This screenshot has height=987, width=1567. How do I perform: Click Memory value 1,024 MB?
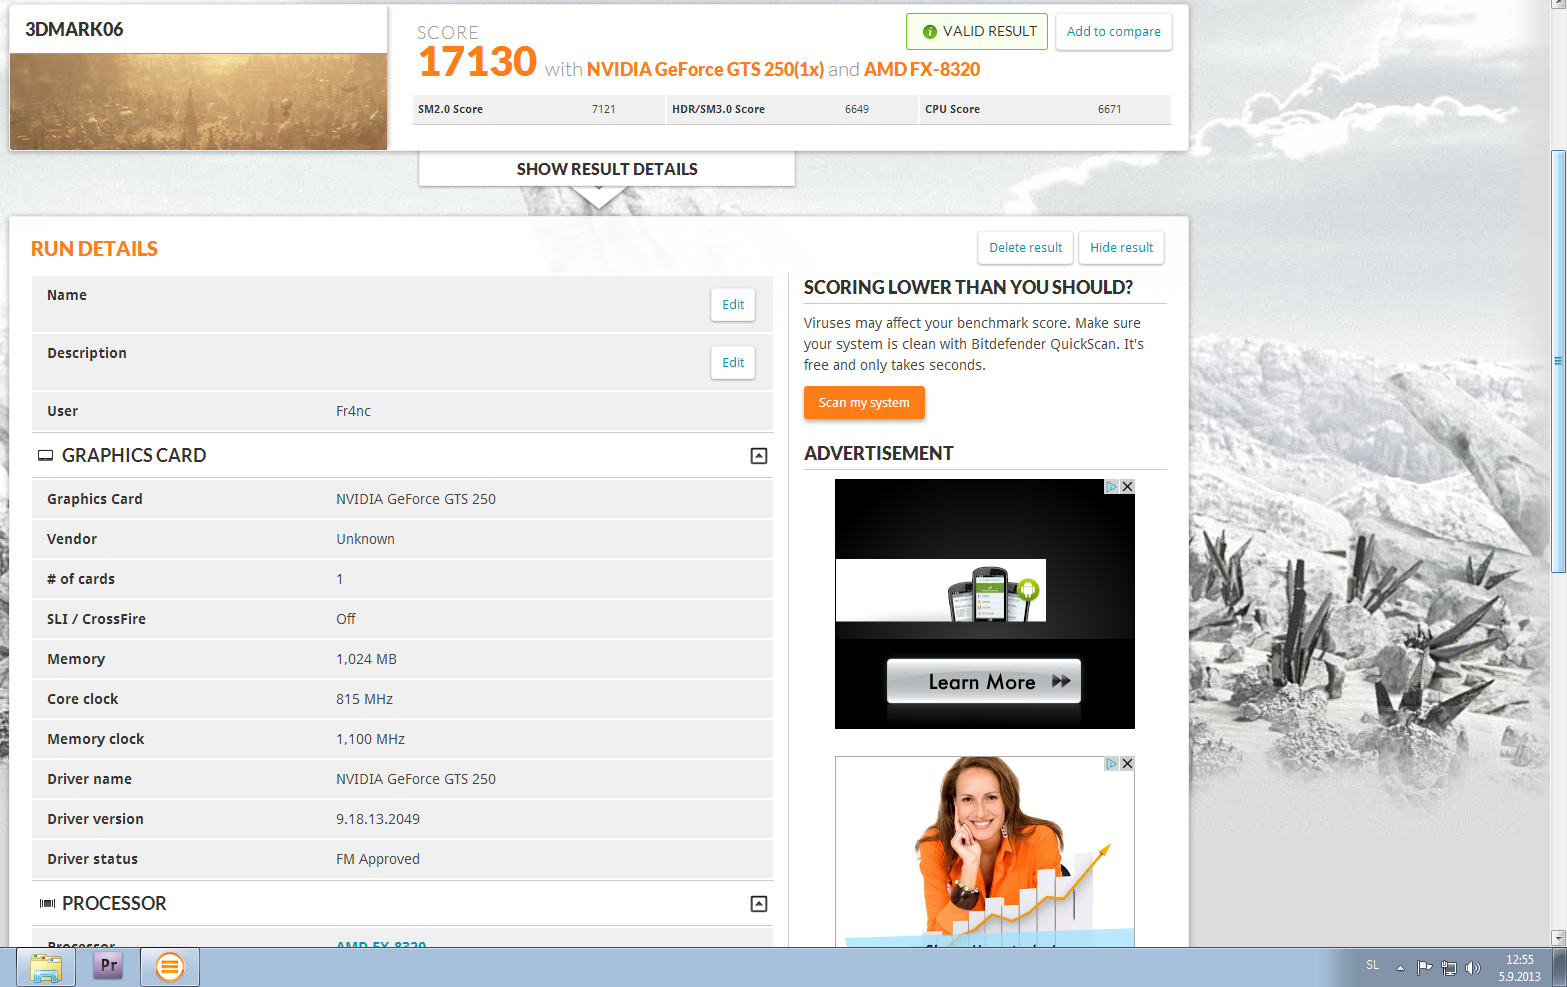366,659
